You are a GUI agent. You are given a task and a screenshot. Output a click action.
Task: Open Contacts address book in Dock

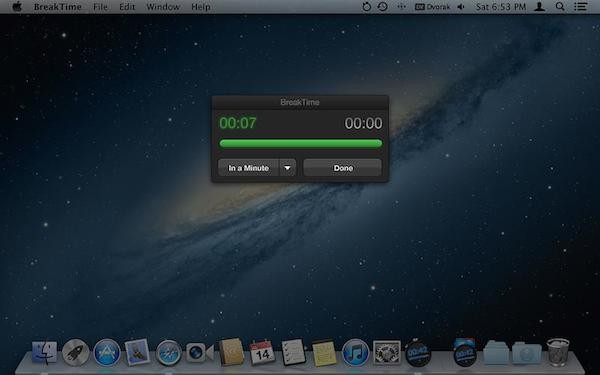point(231,352)
